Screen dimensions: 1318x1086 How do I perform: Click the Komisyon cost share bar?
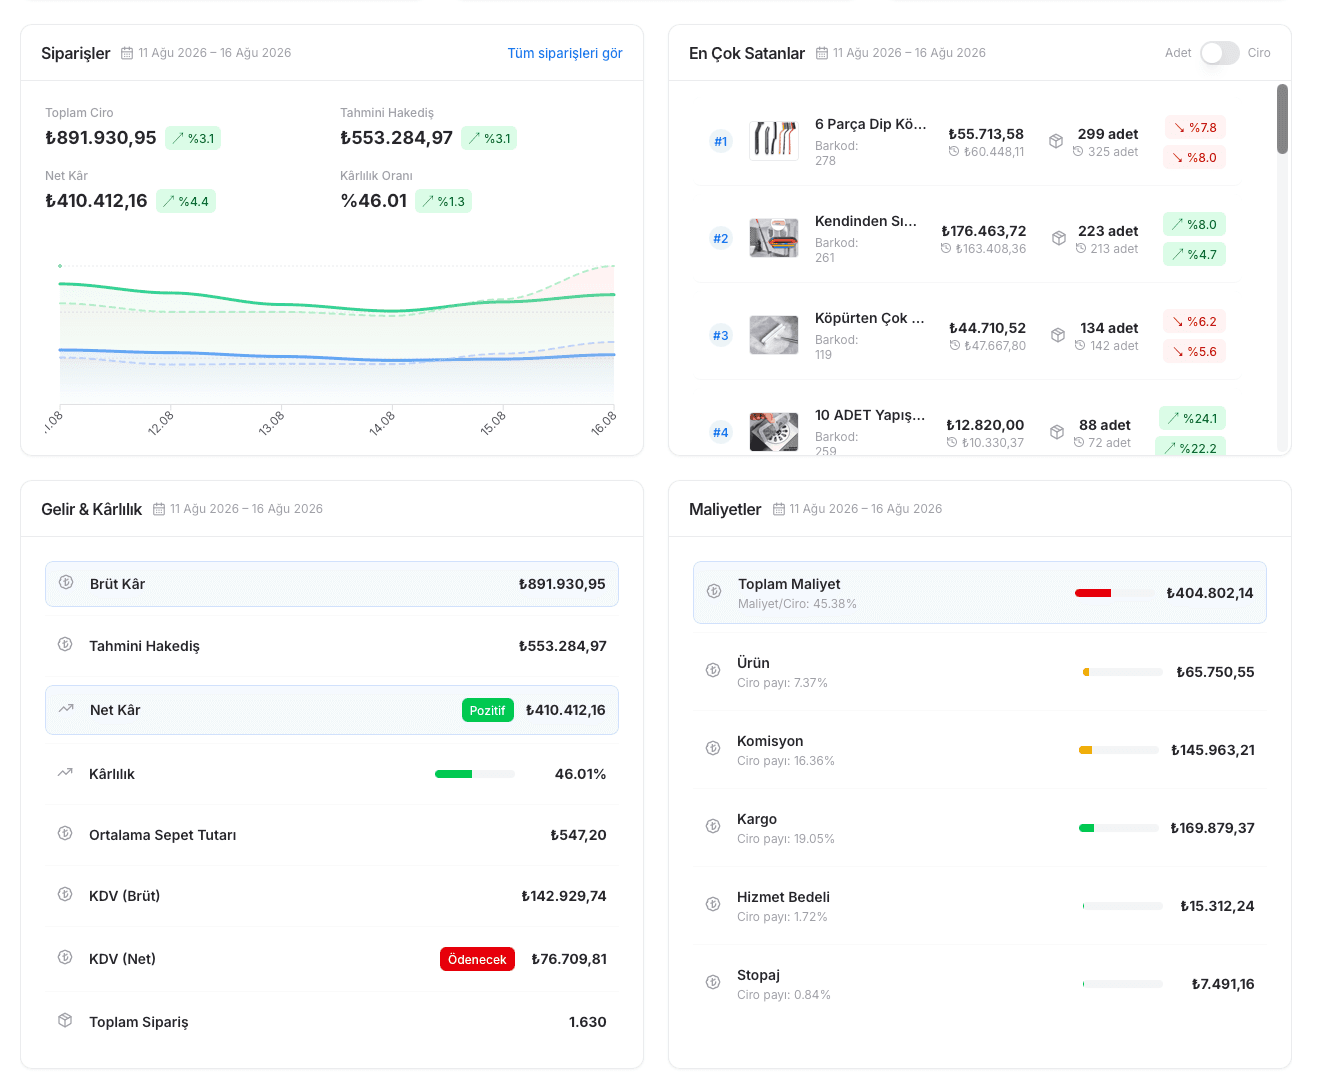pyautogui.click(x=1119, y=750)
